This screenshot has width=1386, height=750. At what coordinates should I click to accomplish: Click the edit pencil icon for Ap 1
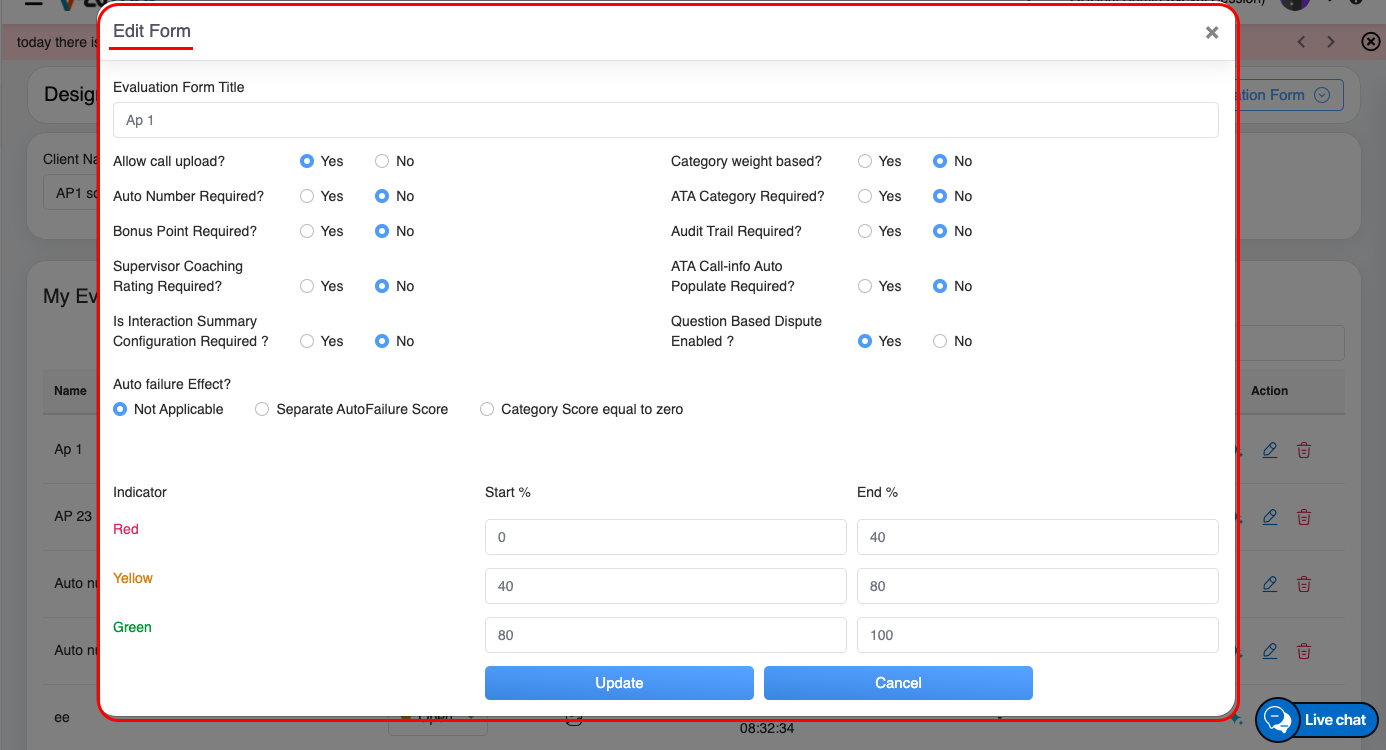1270,450
